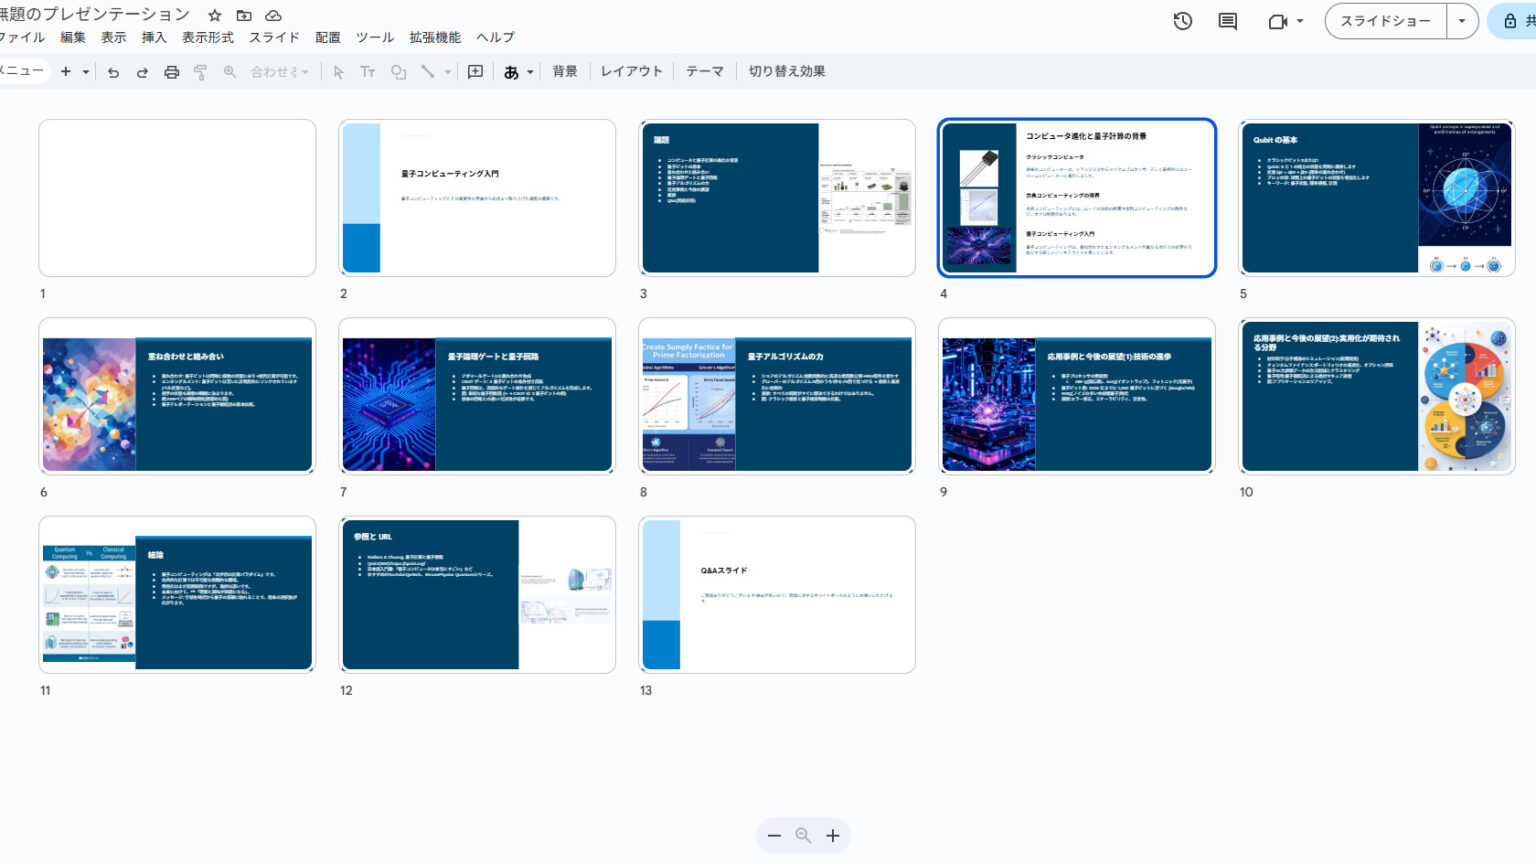1536x864 pixels.
Task: Select the paint format tool
Action: 200,71
